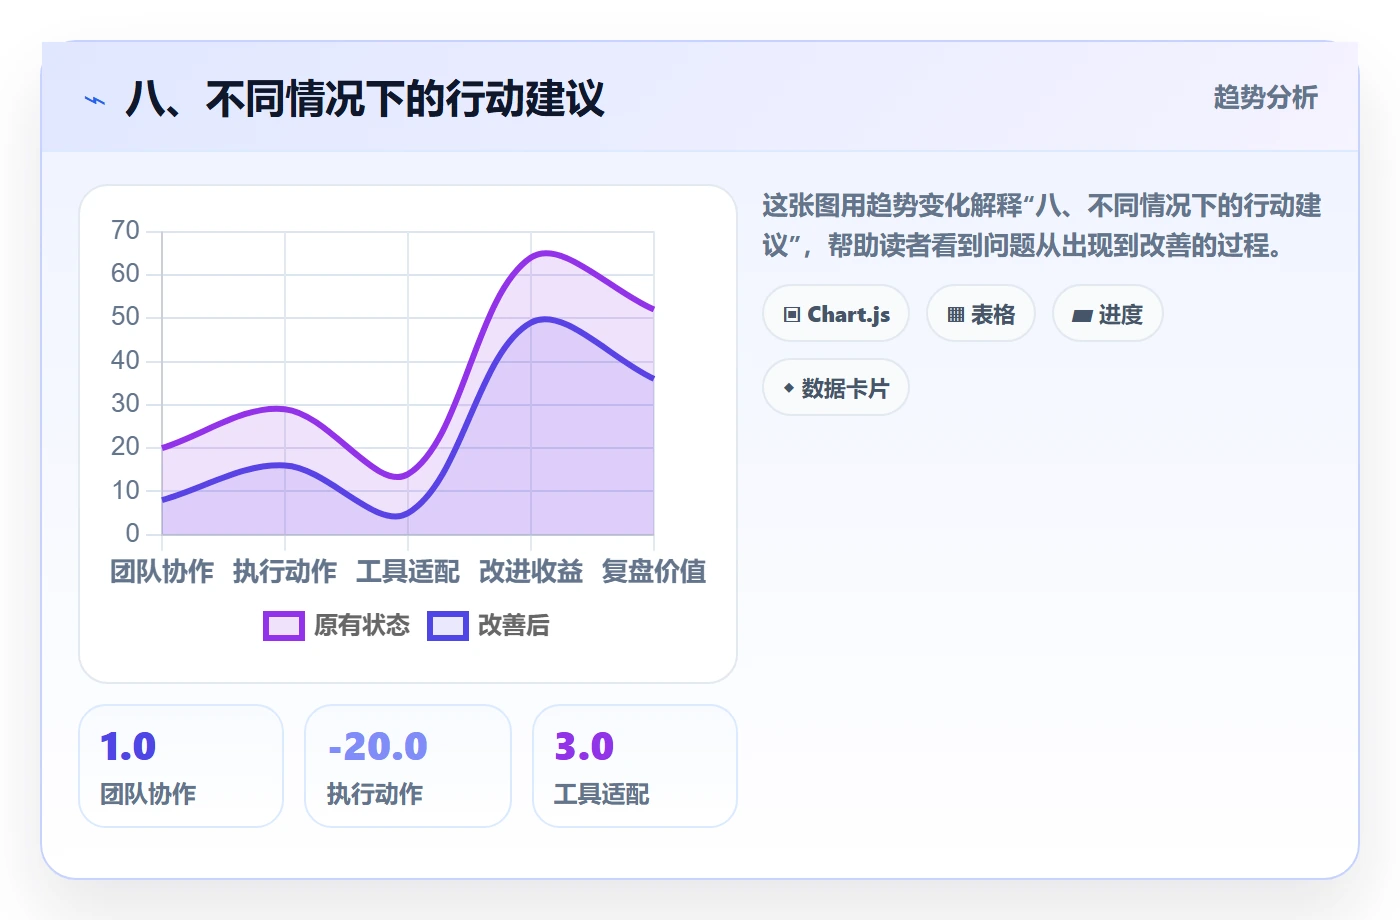Image resolution: width=1400 pixels, height=920 pixels.
Task: Toggle the 原有状态 legend swatch
Action: (284, 626)
